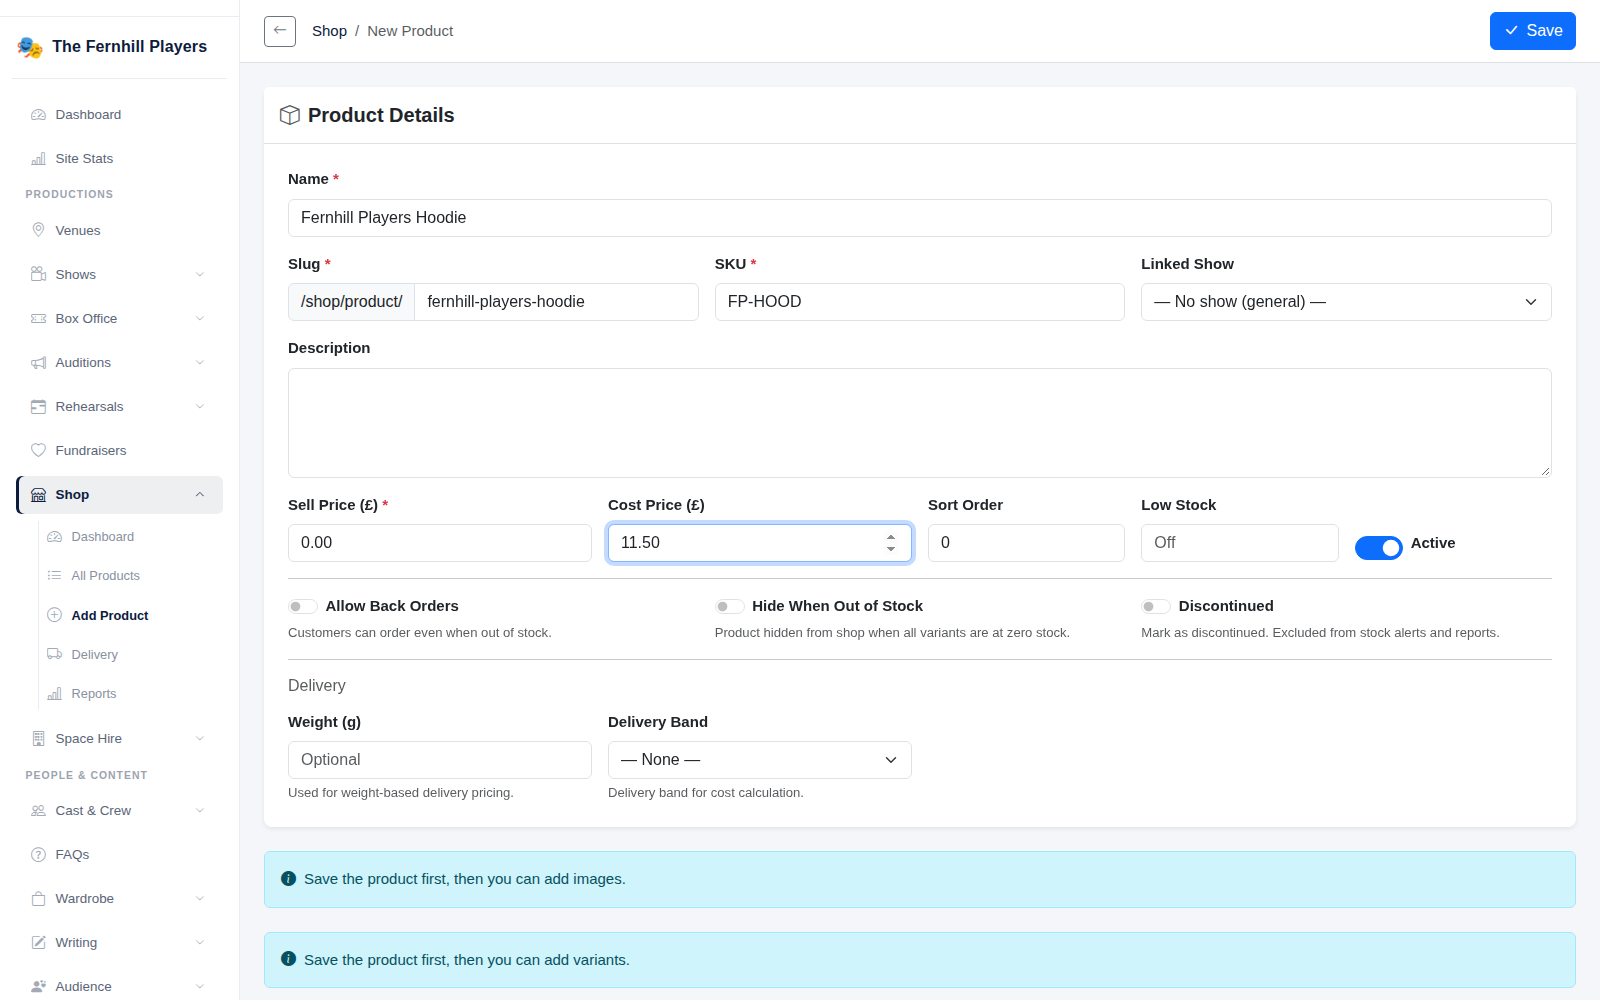This screenshot has height=1000, width=1600.
Task: Toggle the Discontinued switch
Action: tap(1156, 606)
